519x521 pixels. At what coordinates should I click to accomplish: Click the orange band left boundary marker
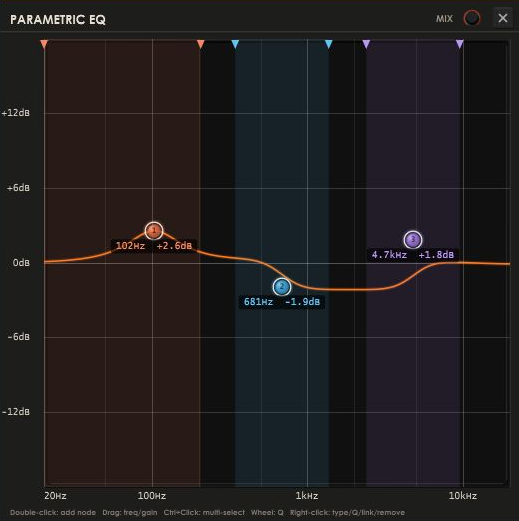44,44
